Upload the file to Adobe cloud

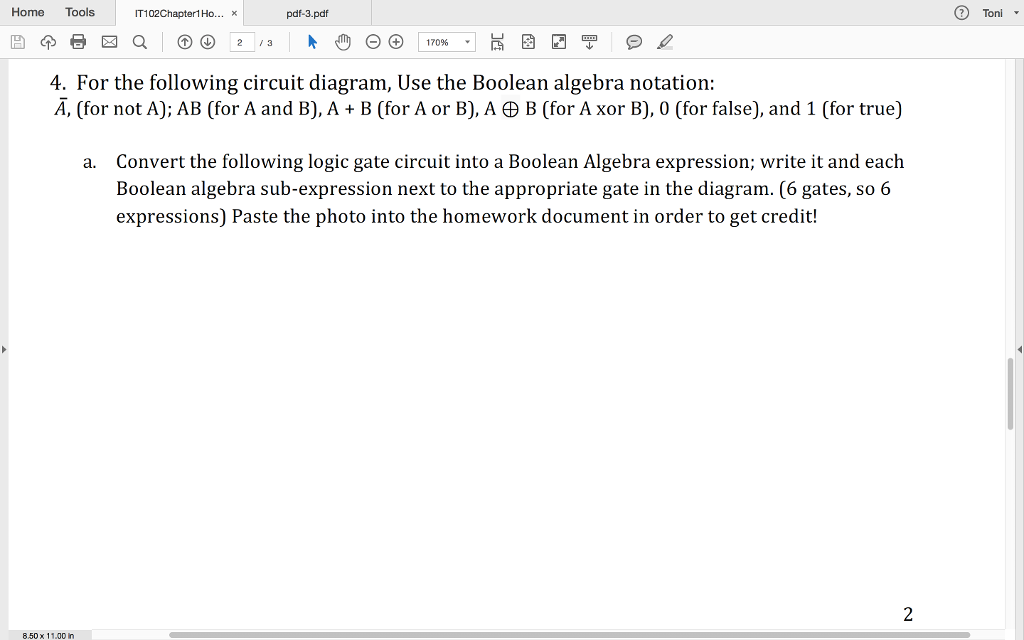tap(47, 42)
